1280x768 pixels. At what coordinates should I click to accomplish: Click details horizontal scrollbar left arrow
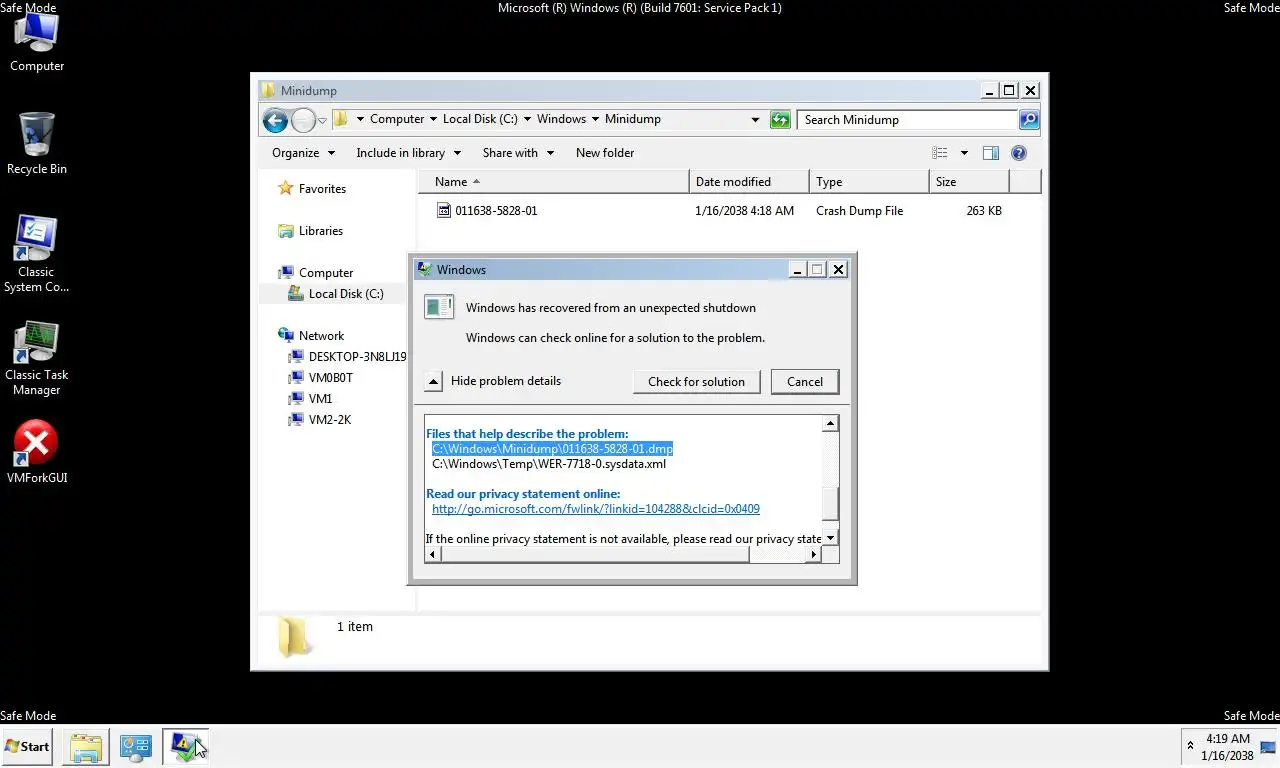click(432, 554)
